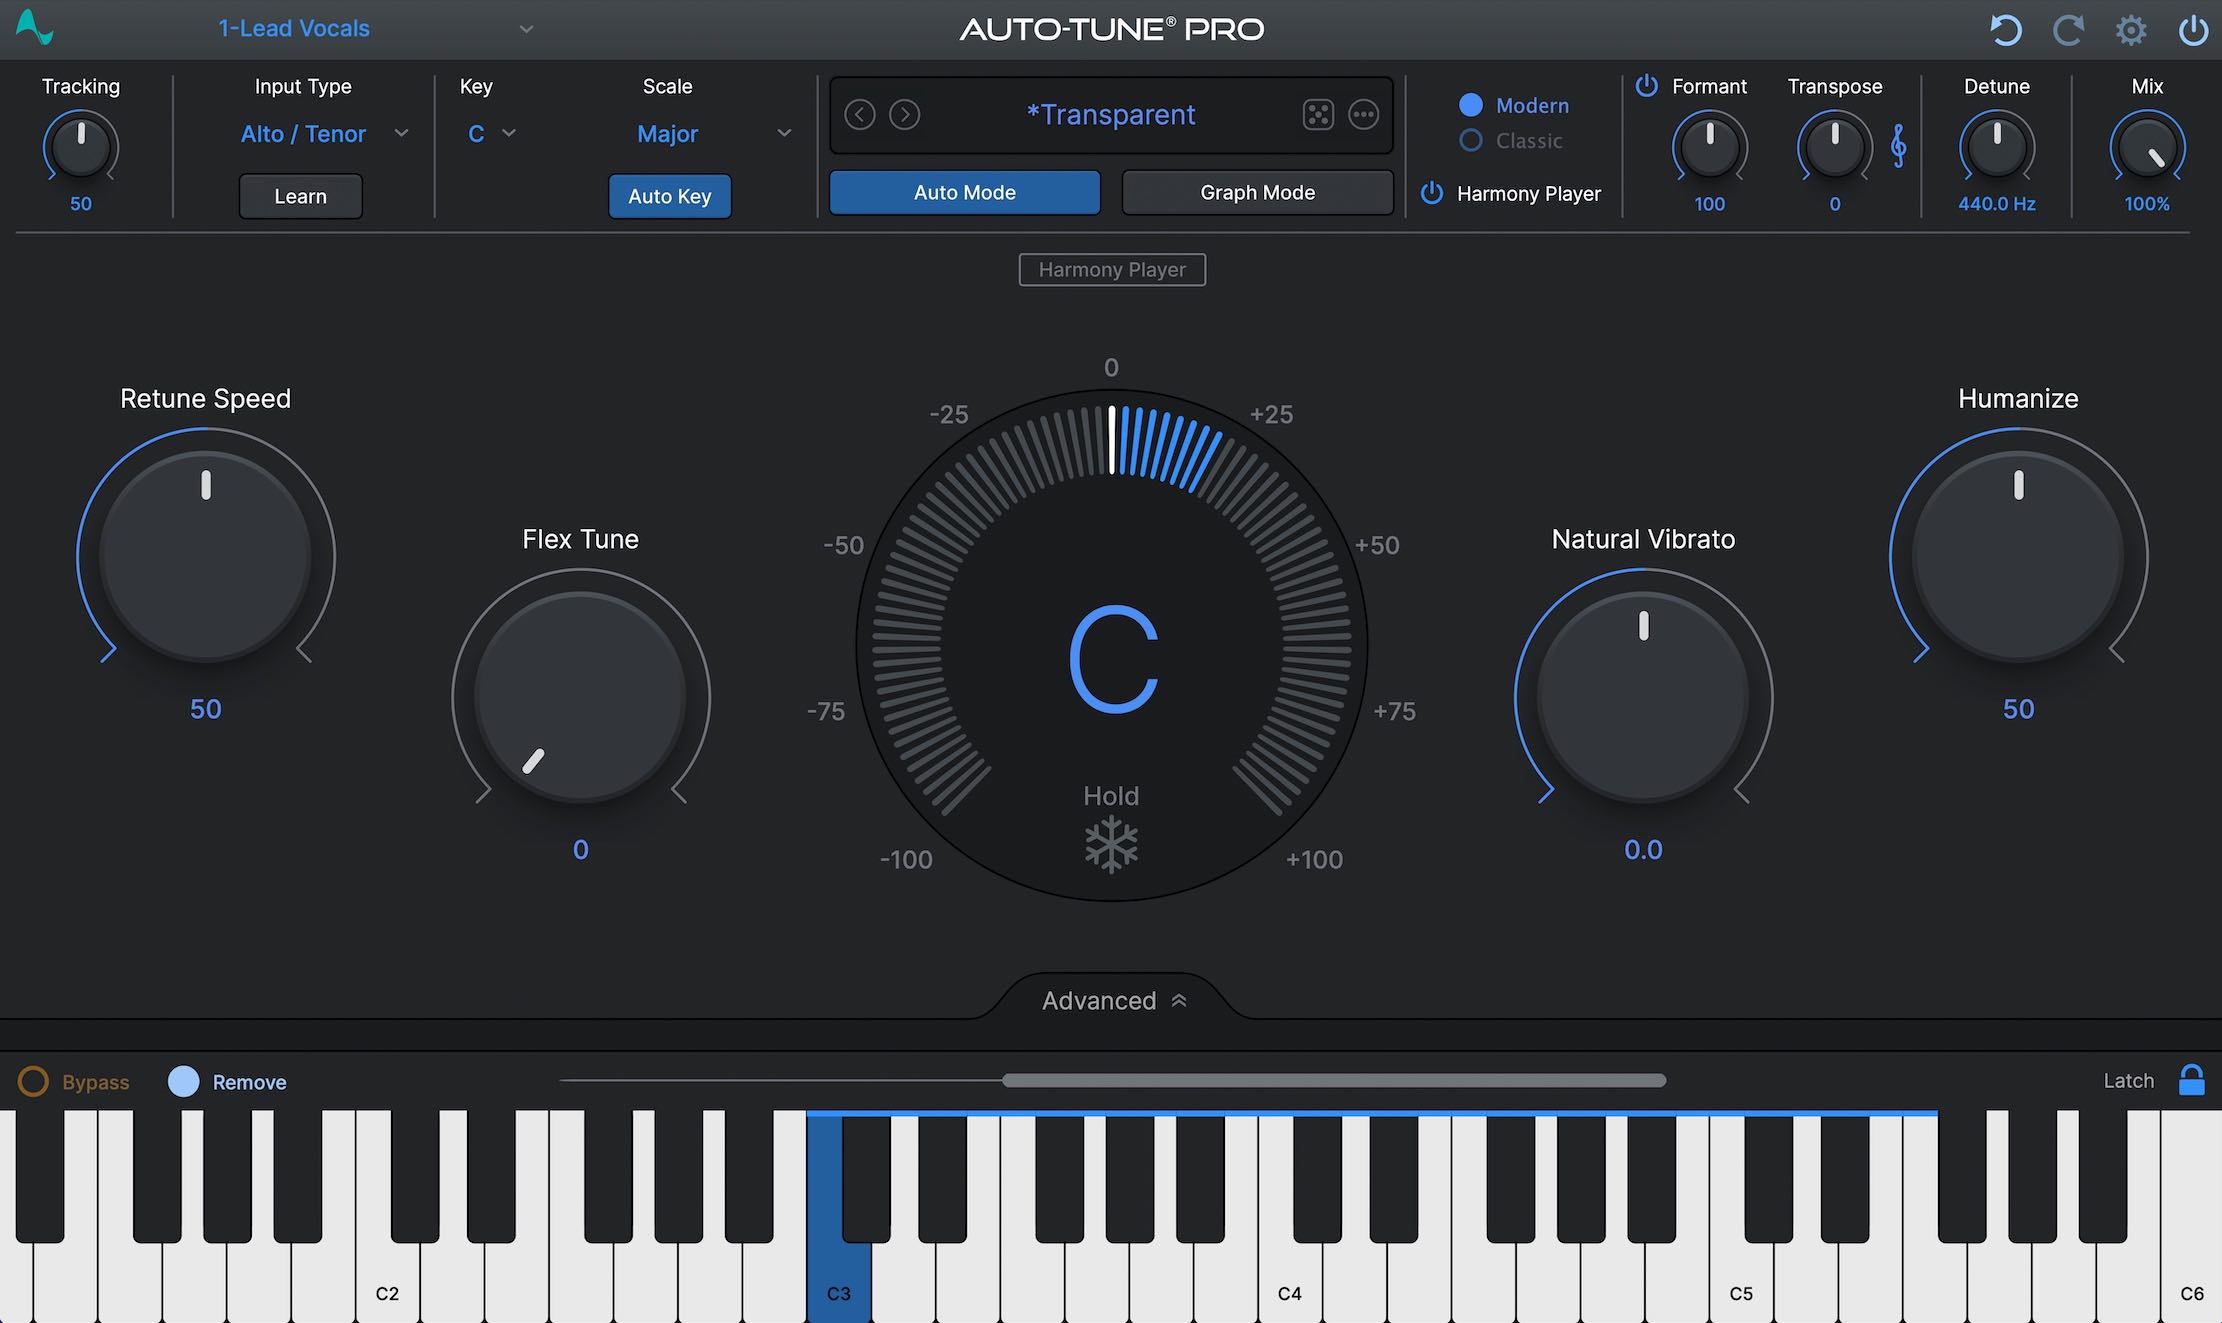
Task: Expand the Advanced panel
Action: 1113,1001
